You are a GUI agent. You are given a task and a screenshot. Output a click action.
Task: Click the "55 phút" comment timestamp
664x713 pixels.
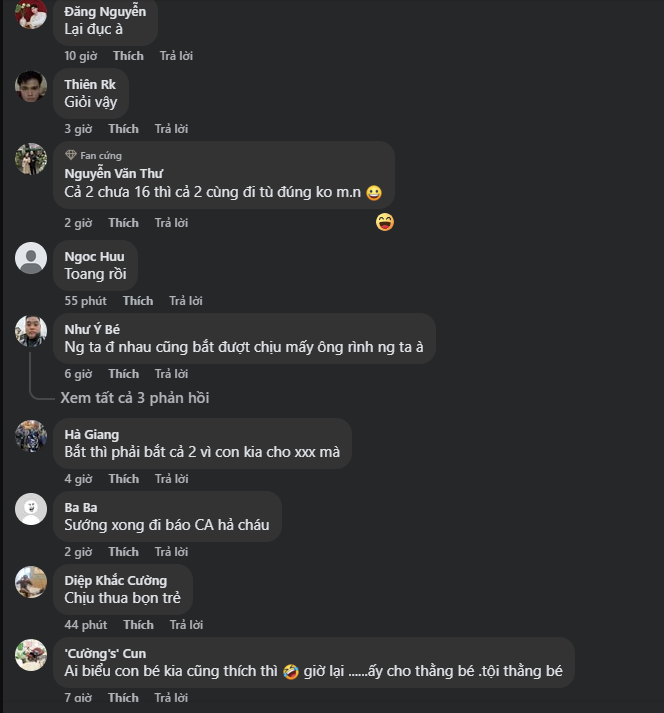(x=86, y=301)
